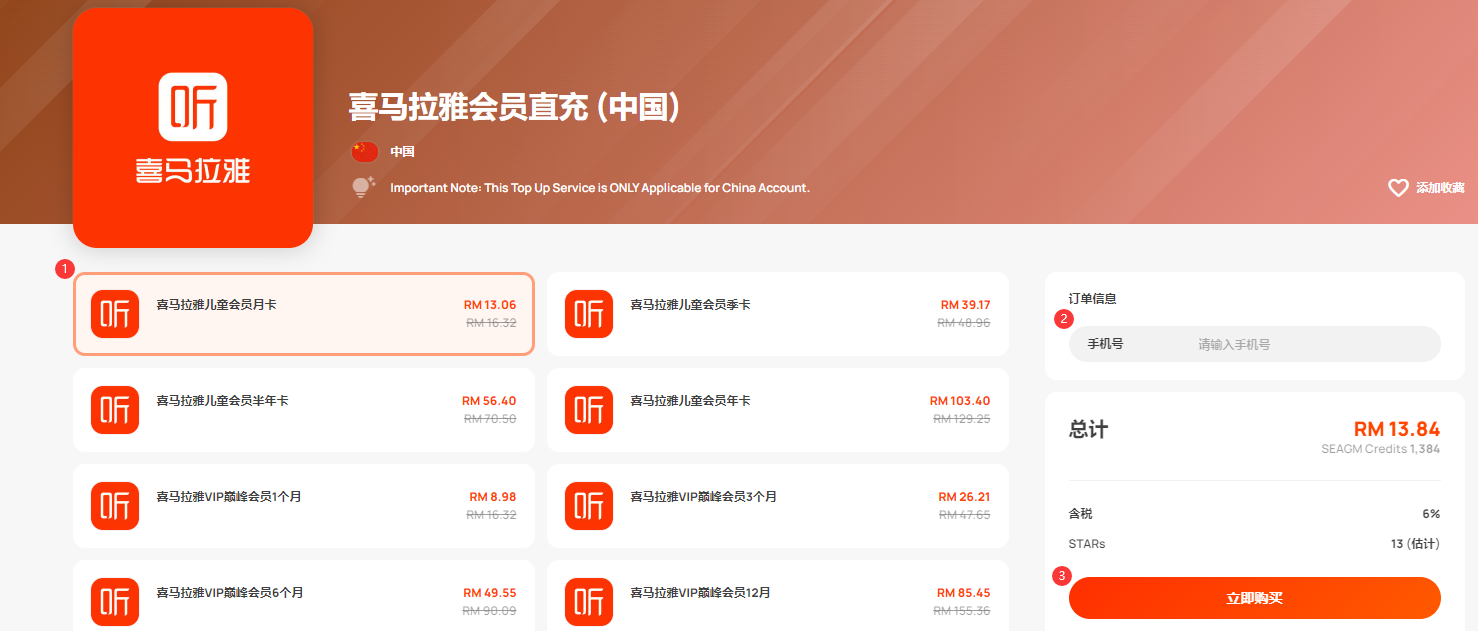The height and width of the screenshot is (631, 1478).
Task: Click the 中国 region label
Action: click(402, 152)
